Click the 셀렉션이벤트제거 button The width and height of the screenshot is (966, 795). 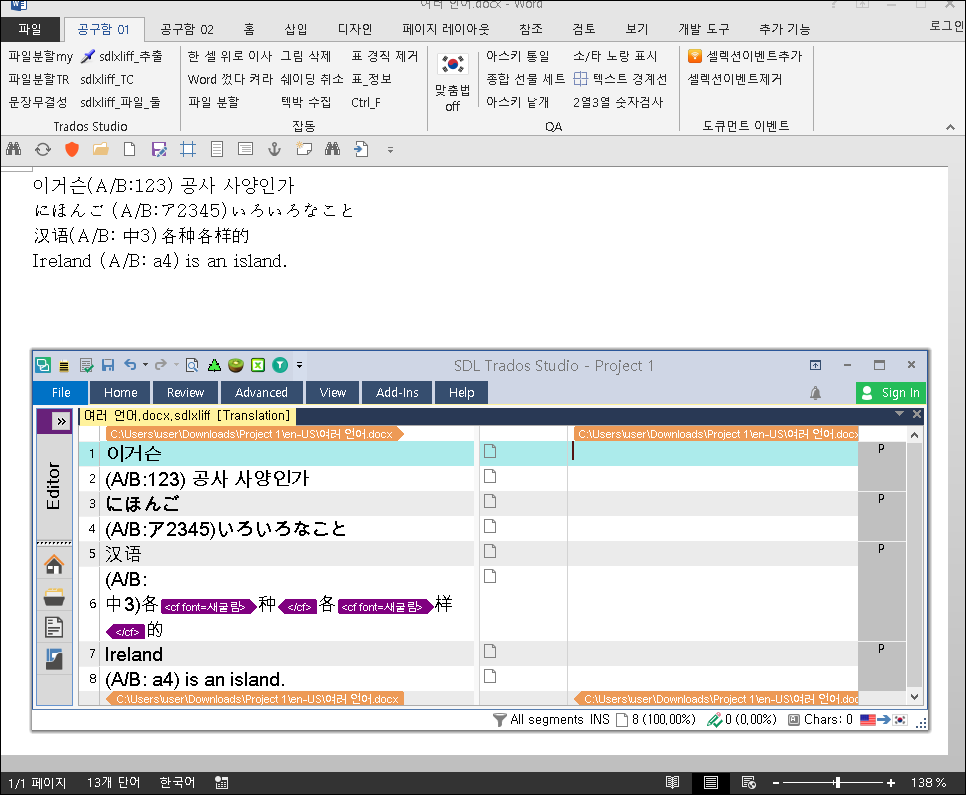pyautogui.click(x=735, y=79)
